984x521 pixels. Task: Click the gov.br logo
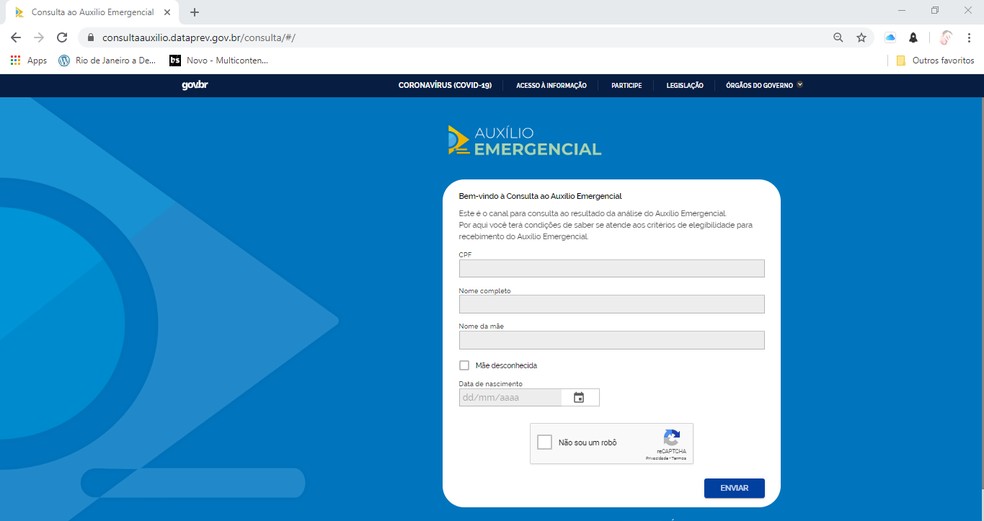coord(195,85)
